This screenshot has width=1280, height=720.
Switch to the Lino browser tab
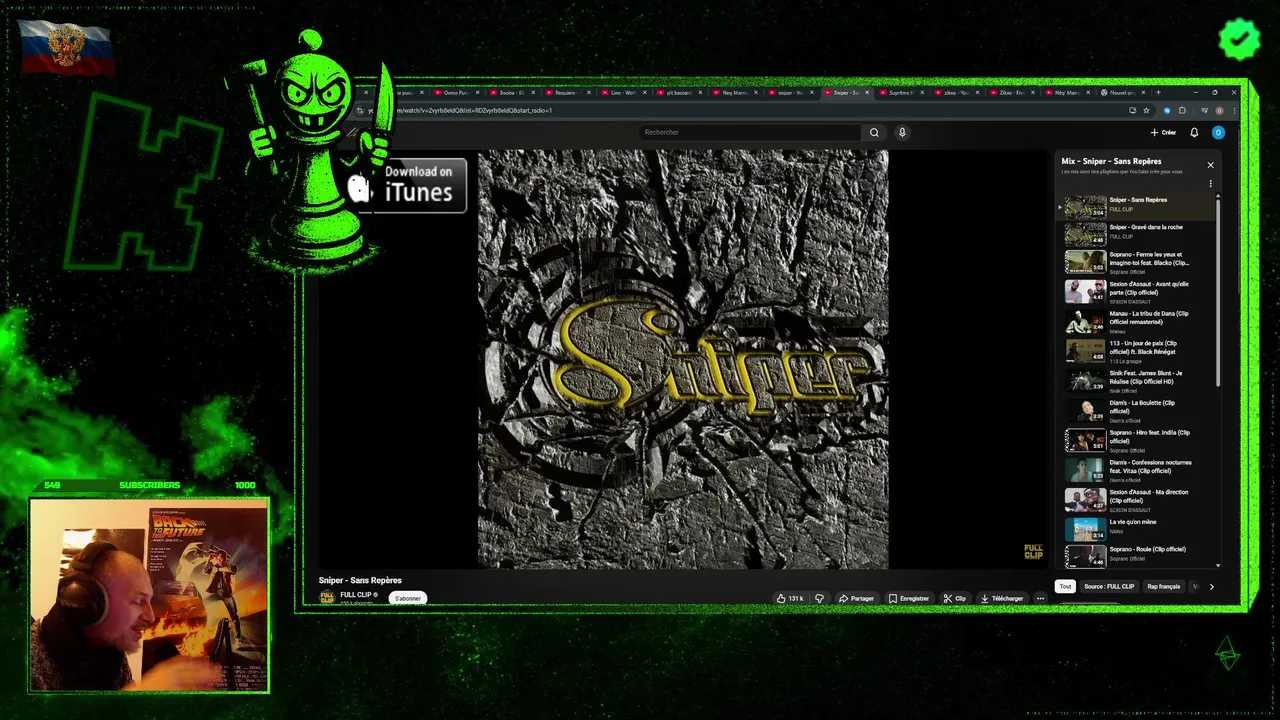(624, 92)
